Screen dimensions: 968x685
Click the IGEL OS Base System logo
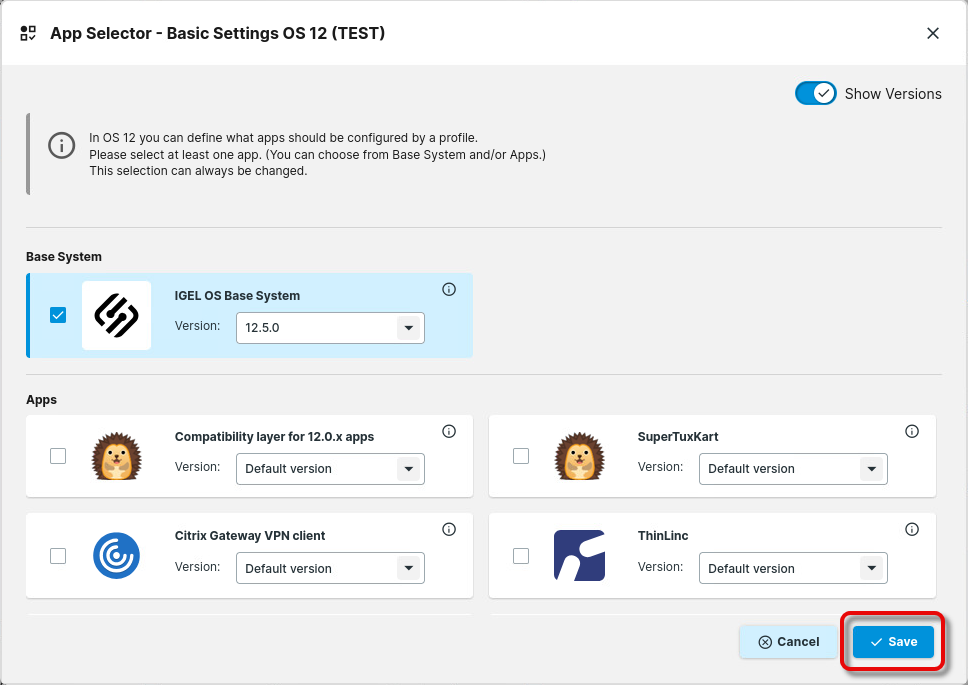[116, 315]
